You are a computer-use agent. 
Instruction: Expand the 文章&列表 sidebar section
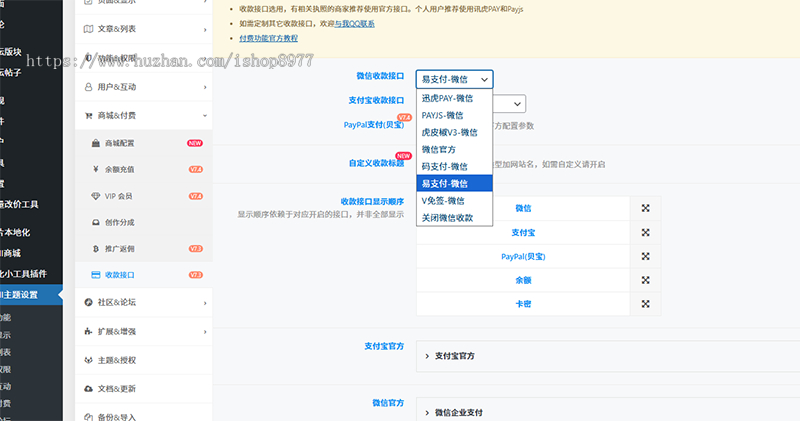pos(143,29)
